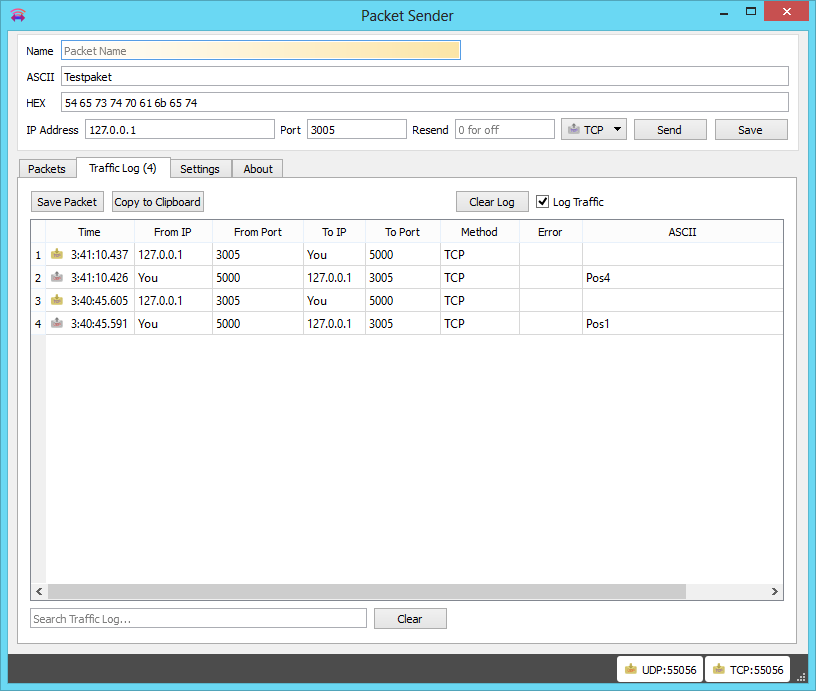
Task: Click the UDP:55056 status button
Action: 660,669
